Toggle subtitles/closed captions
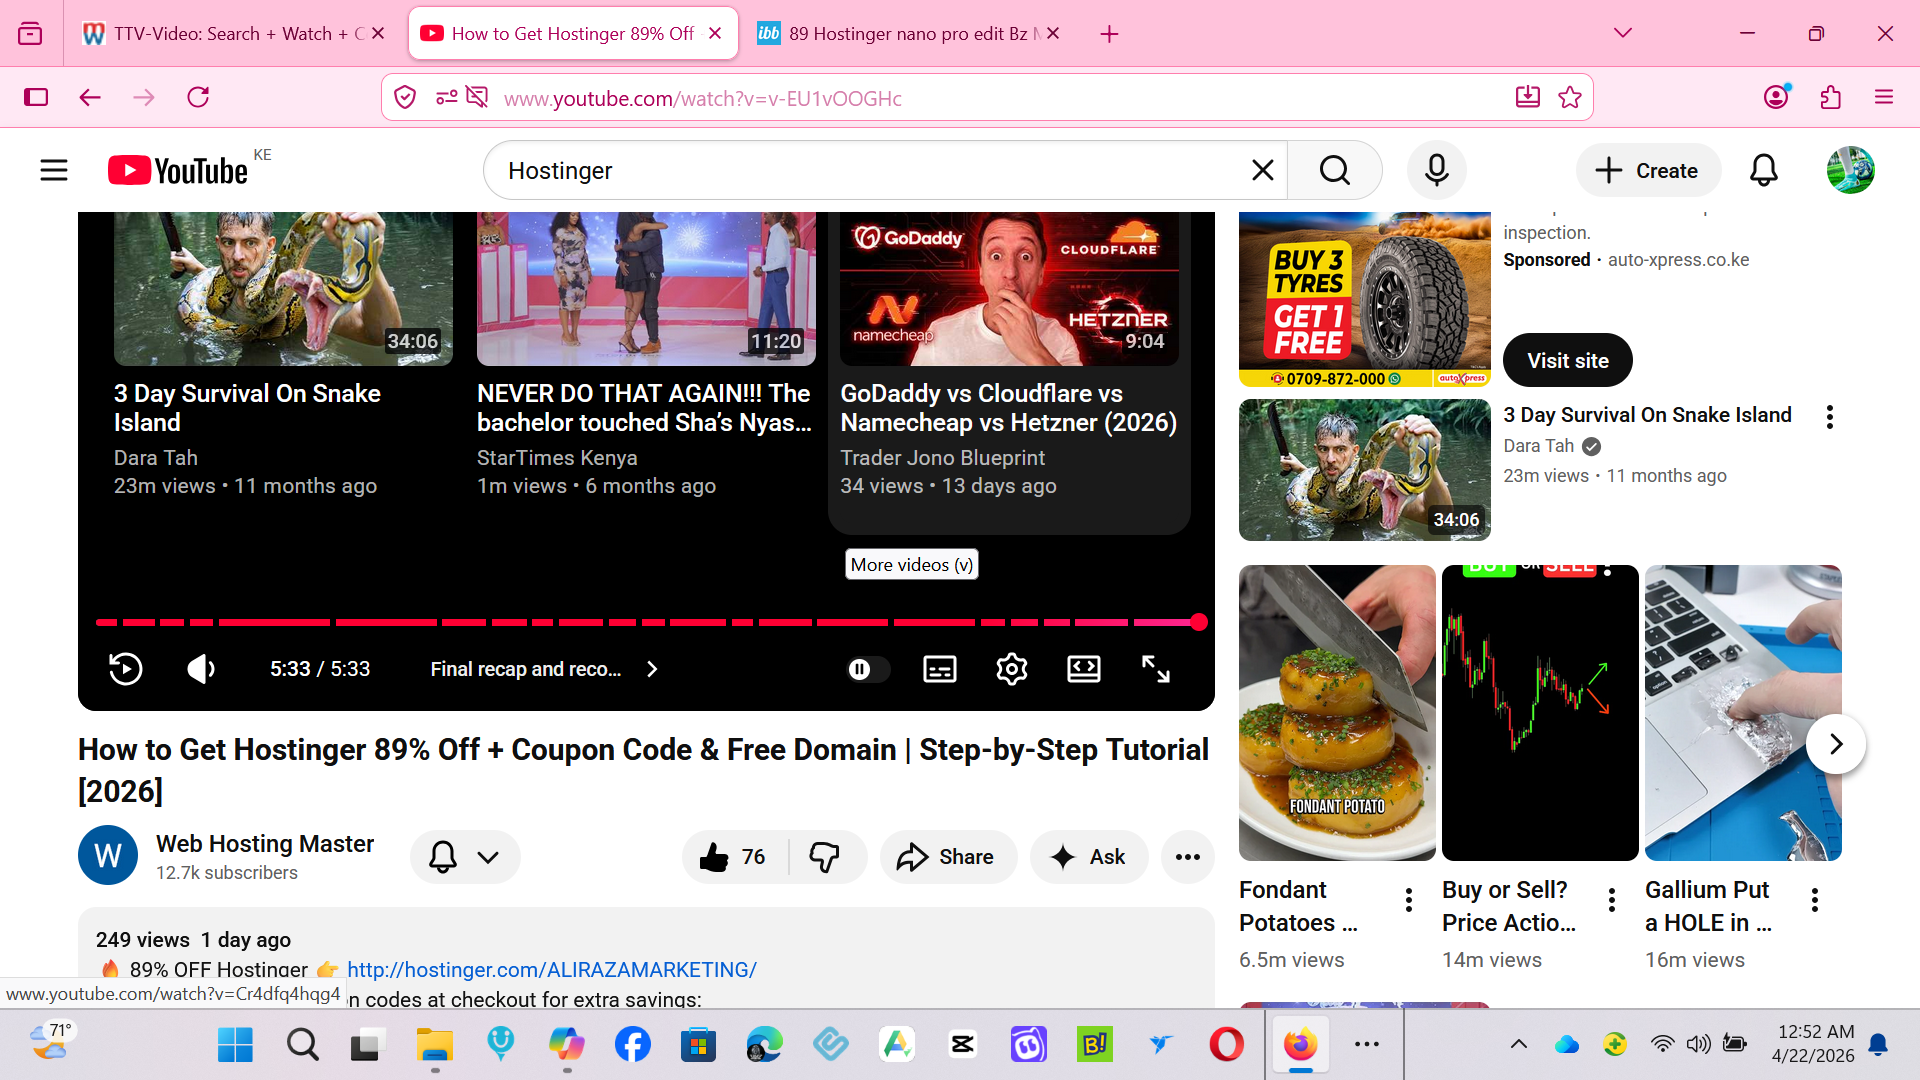 pyautogui.click(x=939, y=669)
